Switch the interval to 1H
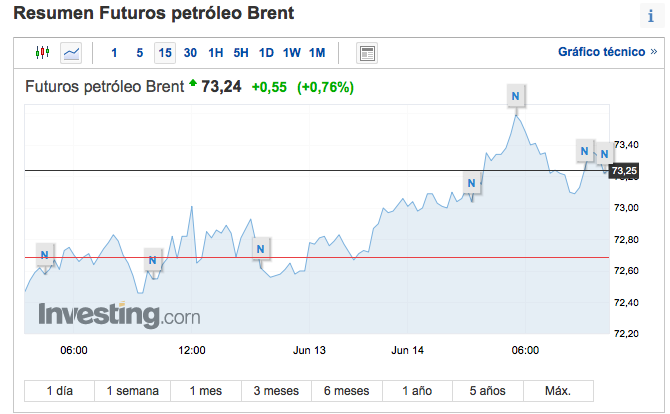The width and height of the screenshot is (670, 414). pyautogui.click(x=216, y=53)
